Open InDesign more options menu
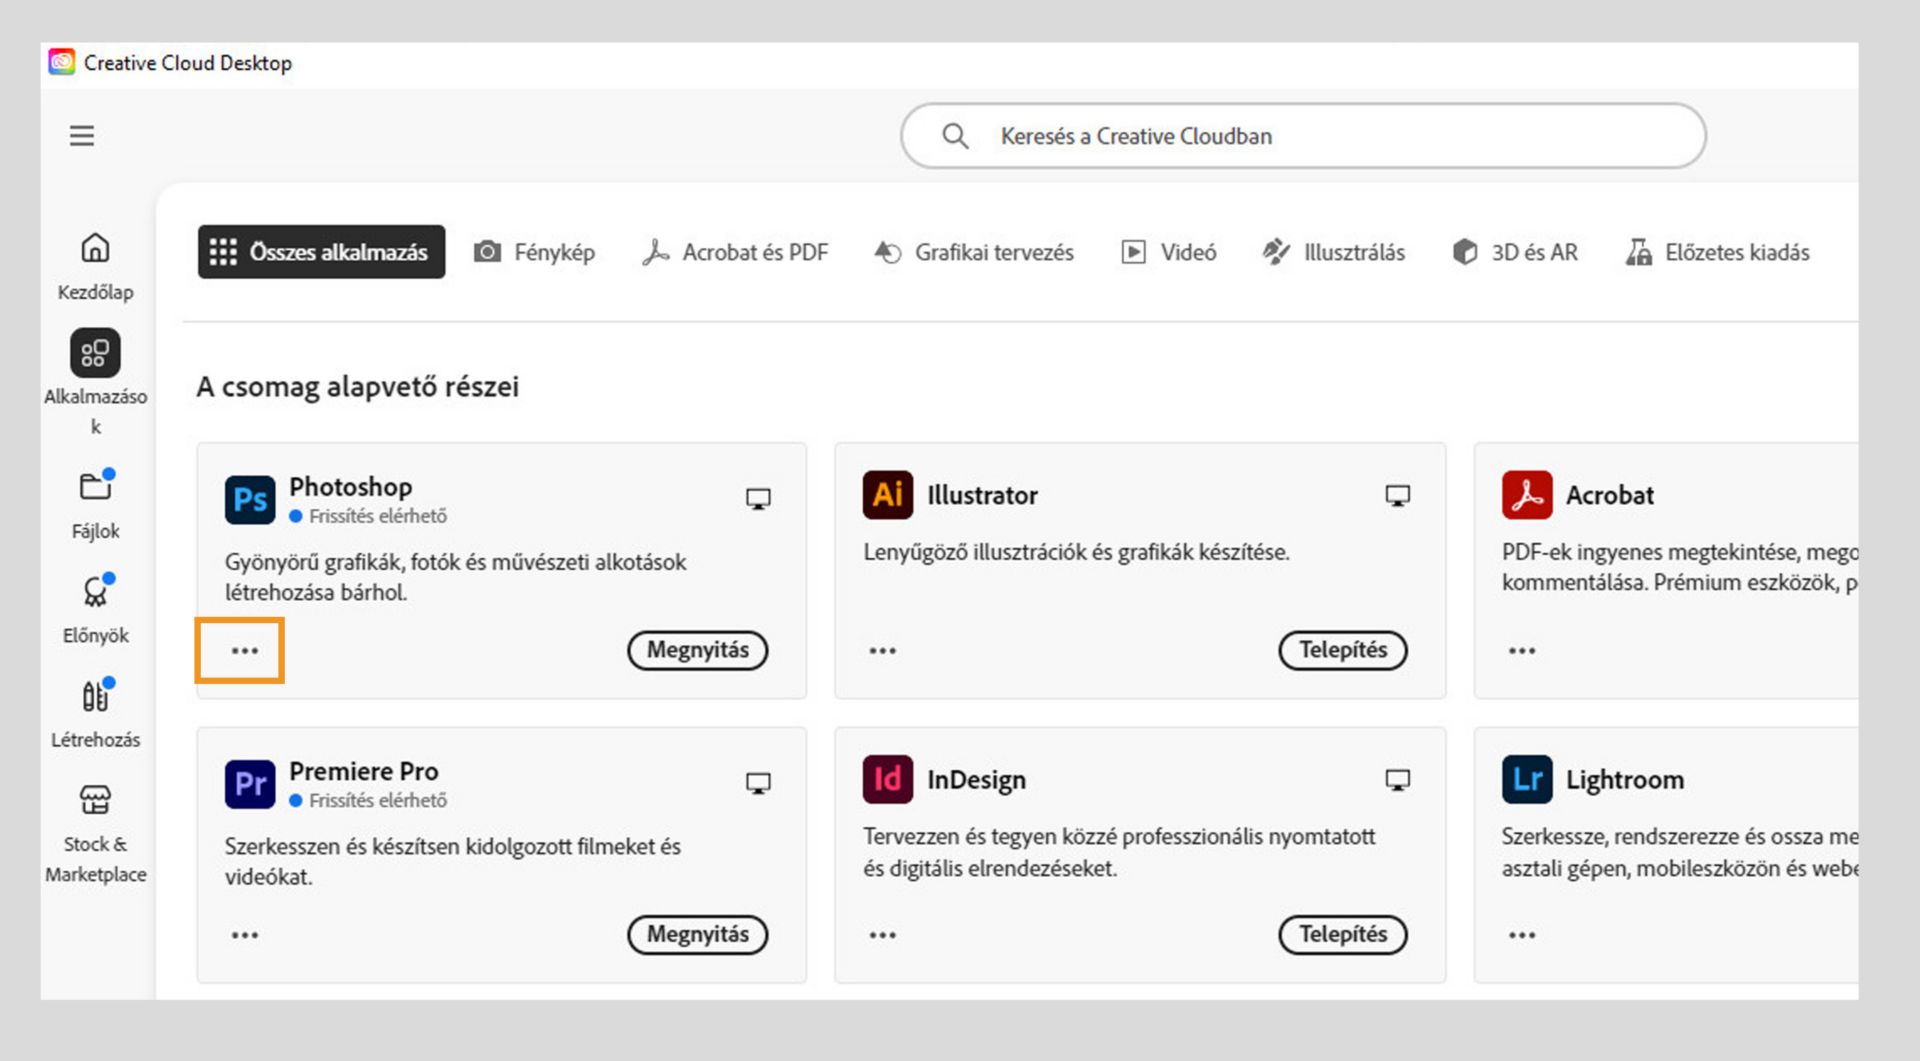 882,935
